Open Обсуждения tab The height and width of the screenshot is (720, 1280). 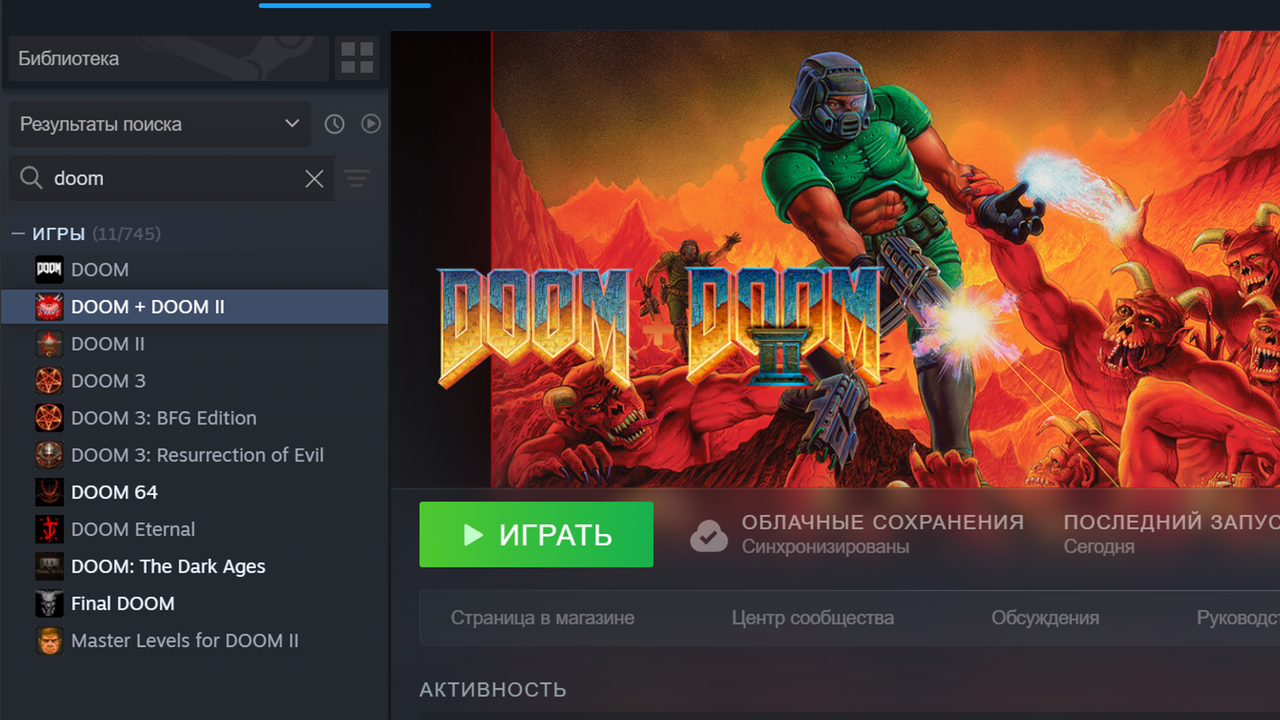click(1045, 618)
